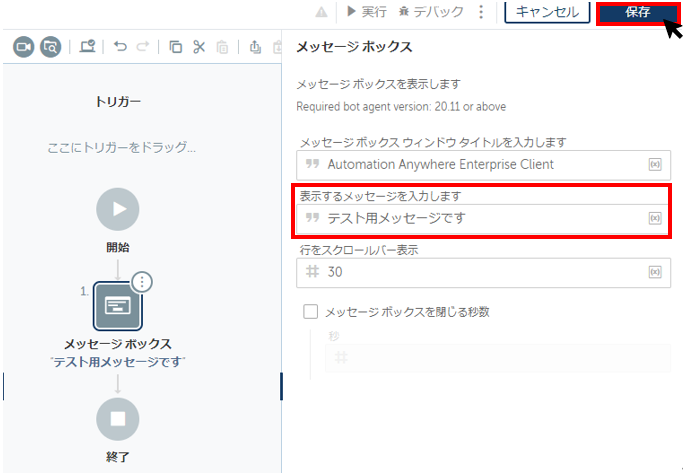Viewport: 683px width, 474px height.
Task: Click the トリガー heading text
Action: pyautogui.click(x=118, y=102)
